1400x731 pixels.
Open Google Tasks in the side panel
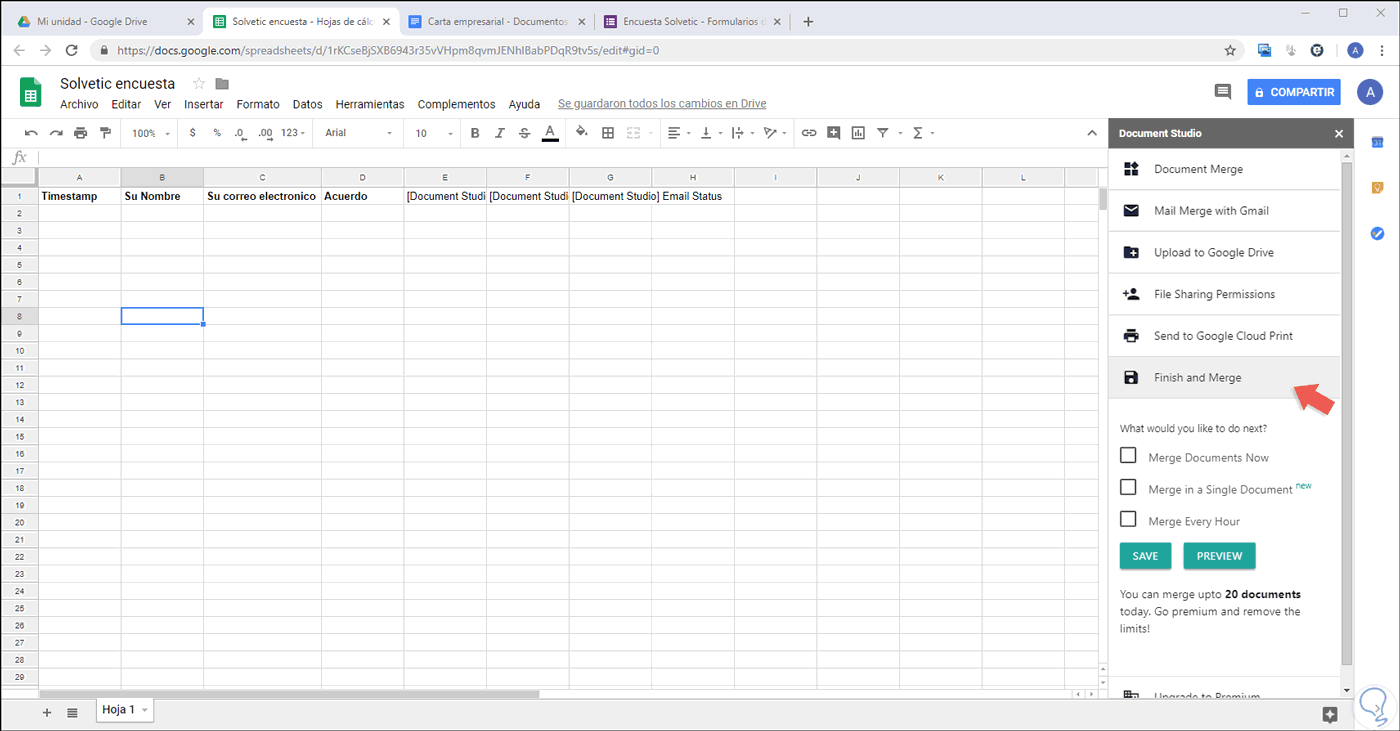pyautogui.click(x=1377, y=233)
